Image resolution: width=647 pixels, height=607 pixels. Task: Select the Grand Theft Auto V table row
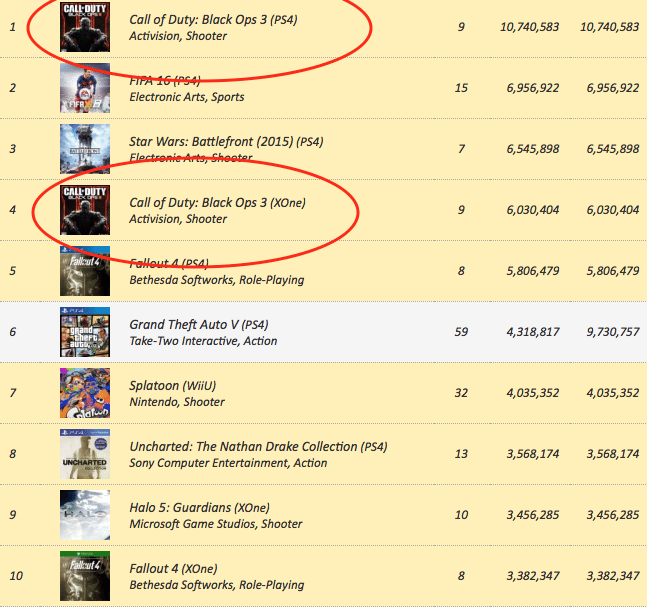pos(324,332)
